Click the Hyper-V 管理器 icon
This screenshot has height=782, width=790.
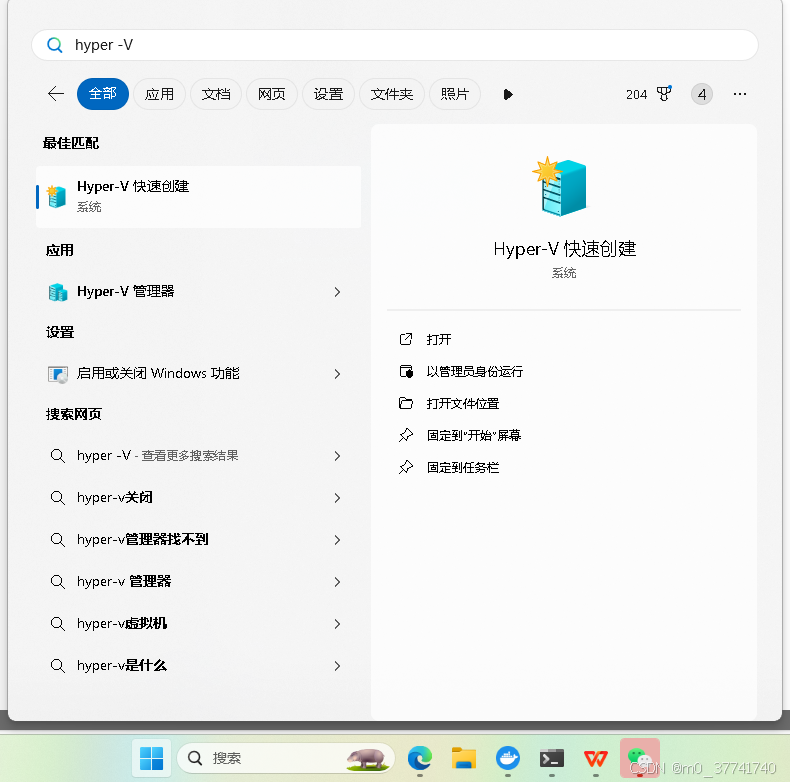[x=57, y=292]
